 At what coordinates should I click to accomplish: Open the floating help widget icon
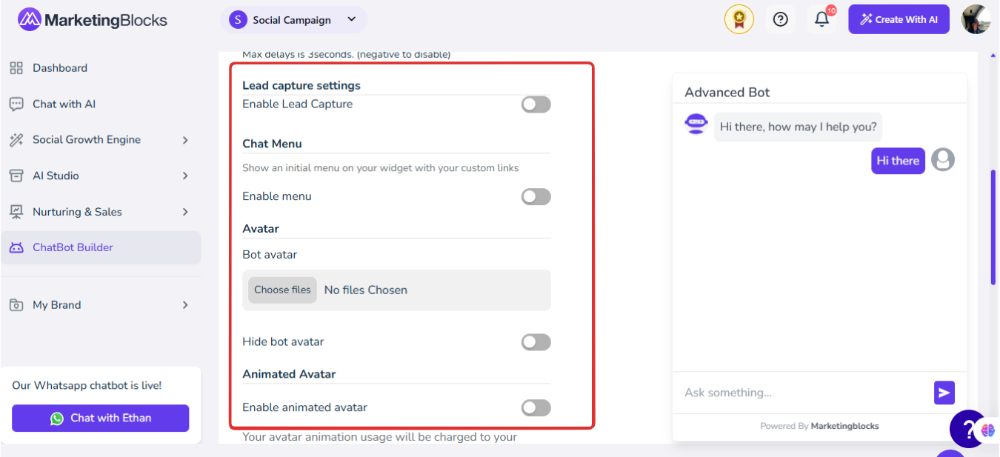coord(969,429)
